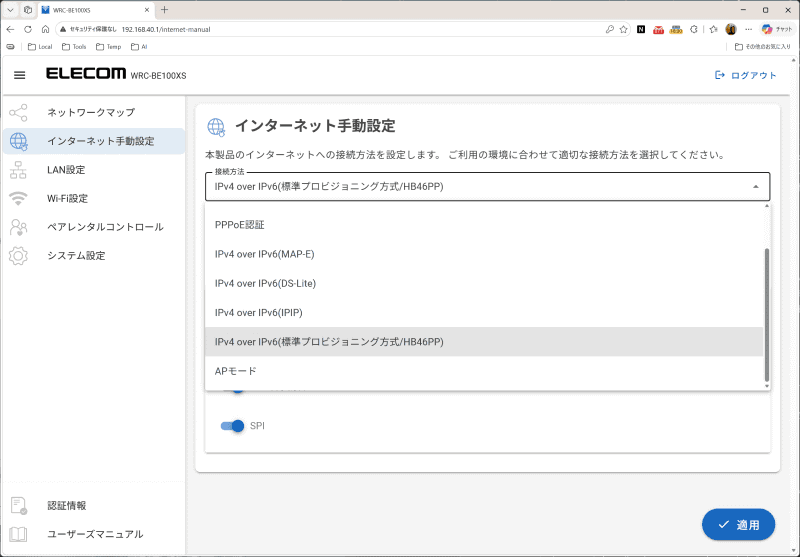This screenshot has width=800, height=557.
Task: Expand the connection method dropdown arrow
Action: tap(756, 187)
